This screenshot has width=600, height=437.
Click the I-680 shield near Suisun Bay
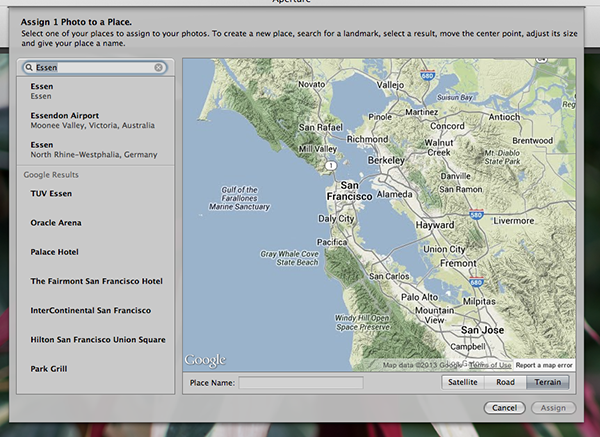click(x=427, y=75)
